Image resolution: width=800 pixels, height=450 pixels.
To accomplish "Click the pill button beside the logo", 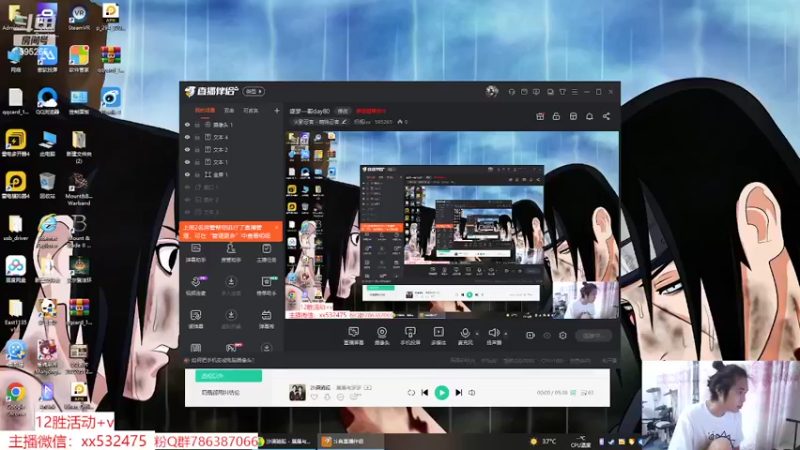I will [x=254, y=91].
